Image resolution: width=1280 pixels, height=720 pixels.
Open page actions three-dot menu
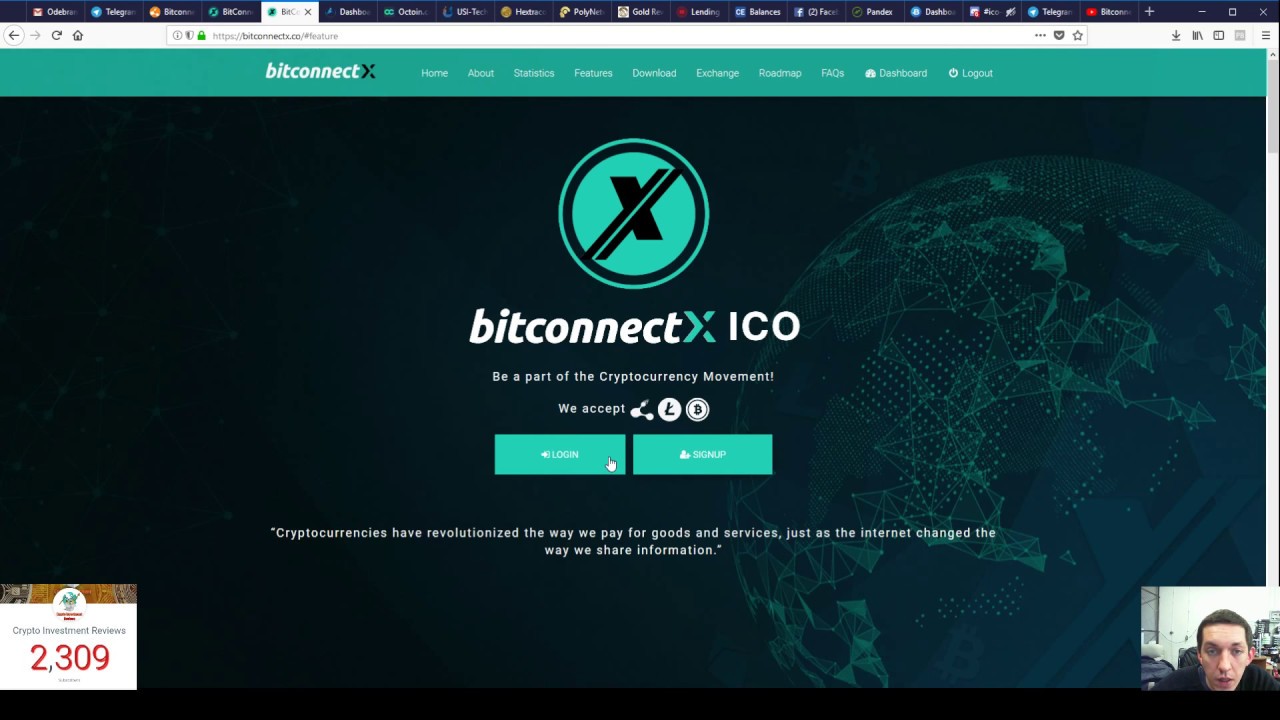pyautogui.click(x=1040, y=35)
